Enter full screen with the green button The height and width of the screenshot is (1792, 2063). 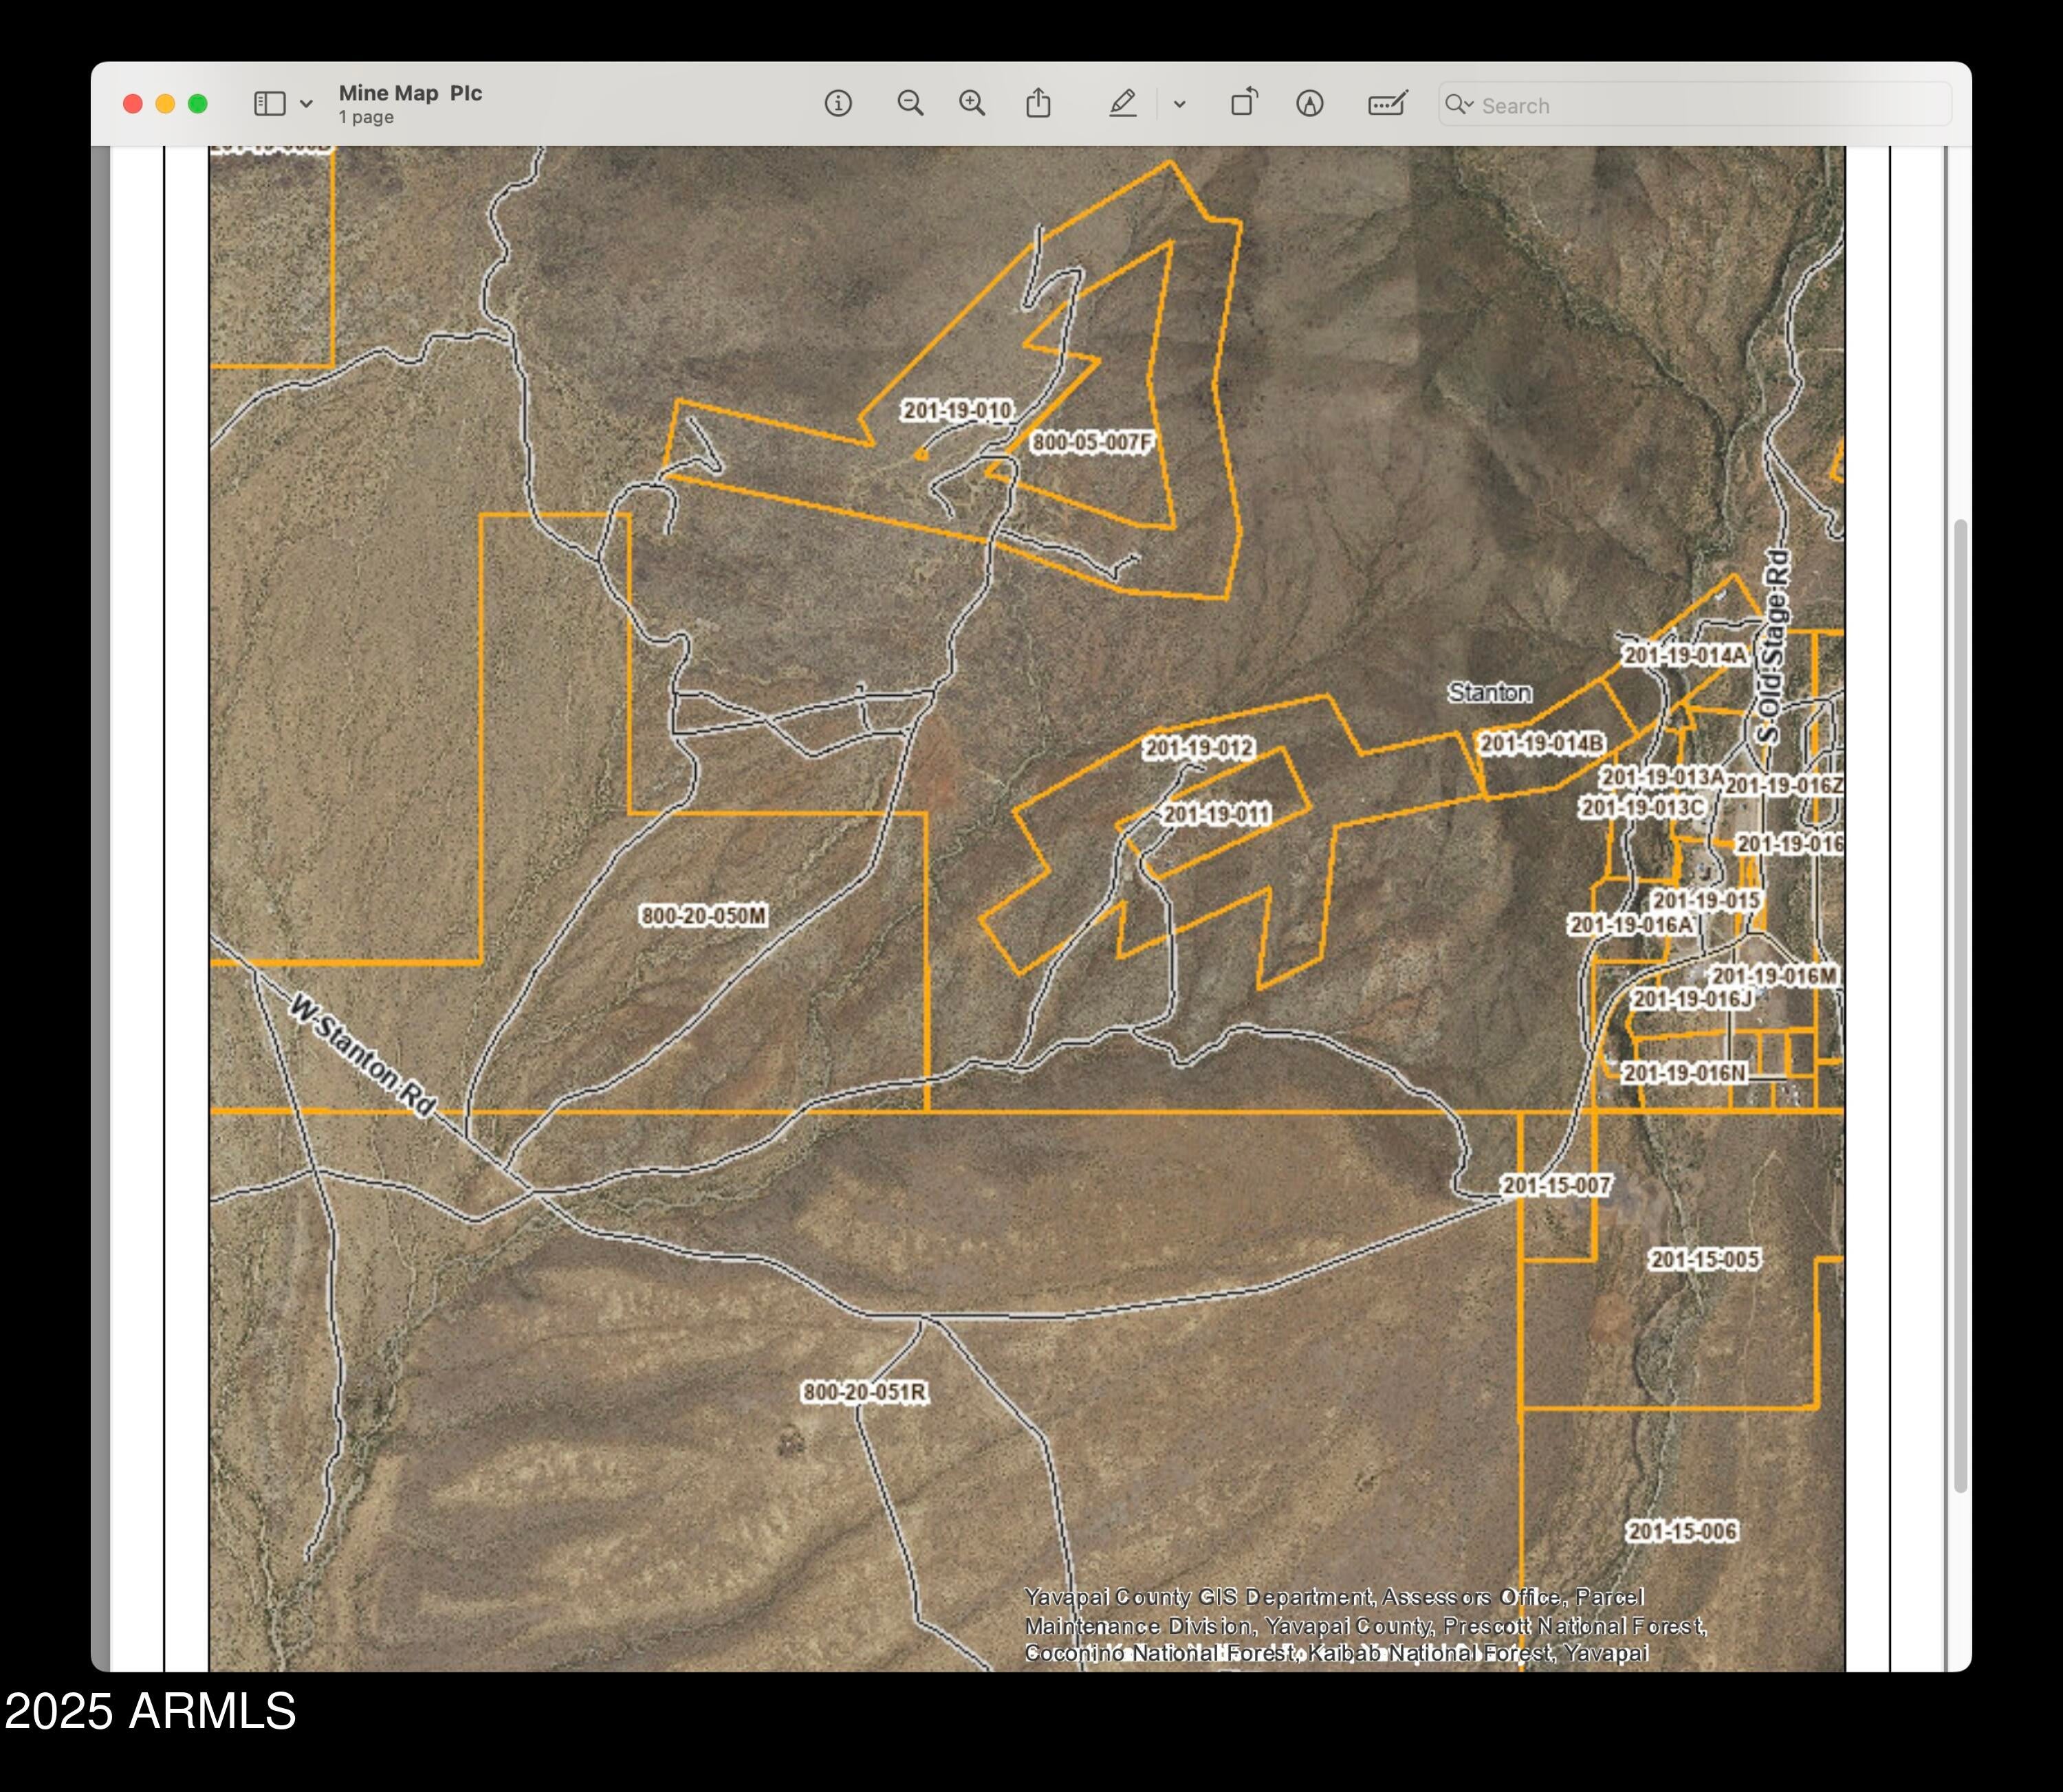click(197, 103)
